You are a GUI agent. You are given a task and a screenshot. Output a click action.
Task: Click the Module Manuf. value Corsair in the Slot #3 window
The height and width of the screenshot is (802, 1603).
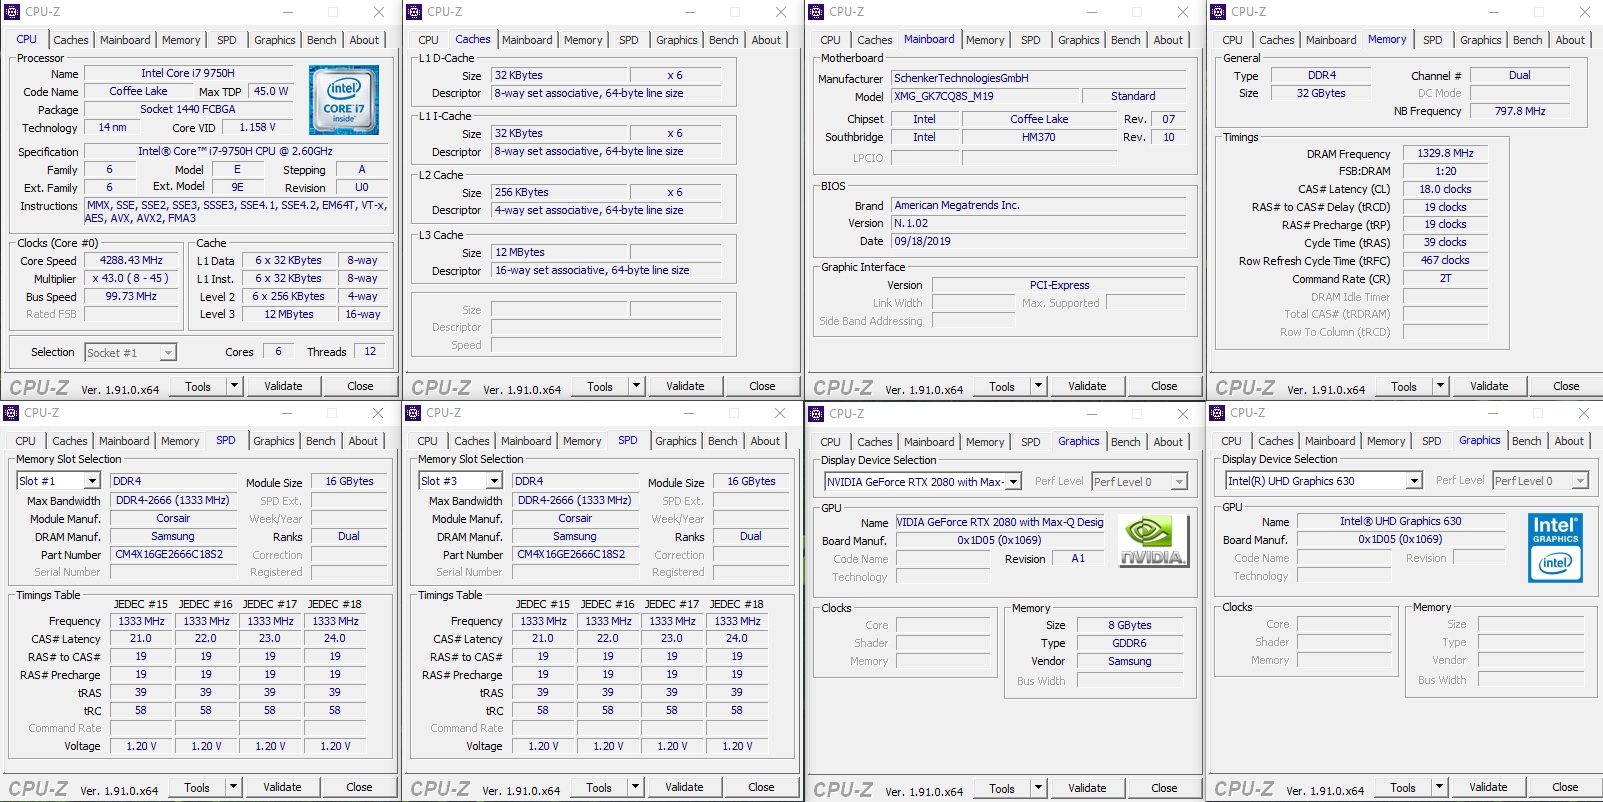coord(575,518)
